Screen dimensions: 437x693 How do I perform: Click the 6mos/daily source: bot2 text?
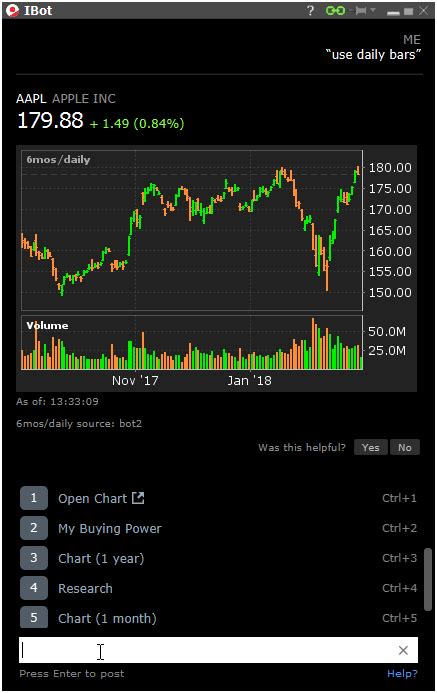pos(79,423)
